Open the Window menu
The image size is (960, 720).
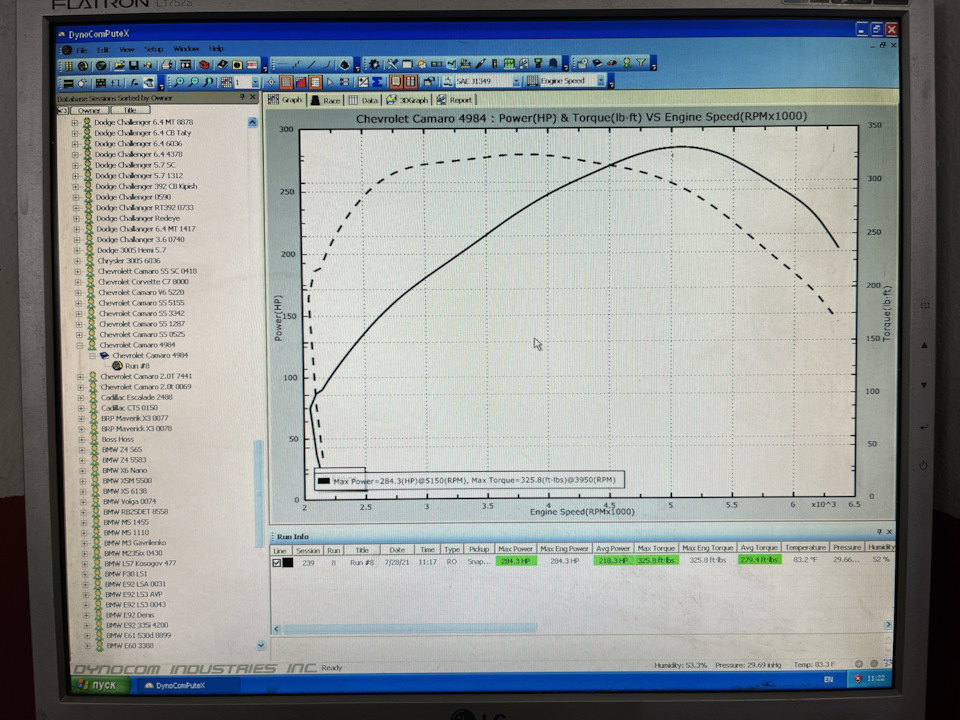click(186, 48)
